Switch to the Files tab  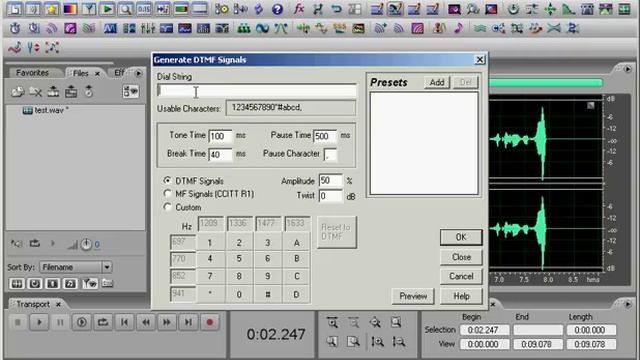click(80, 73)
